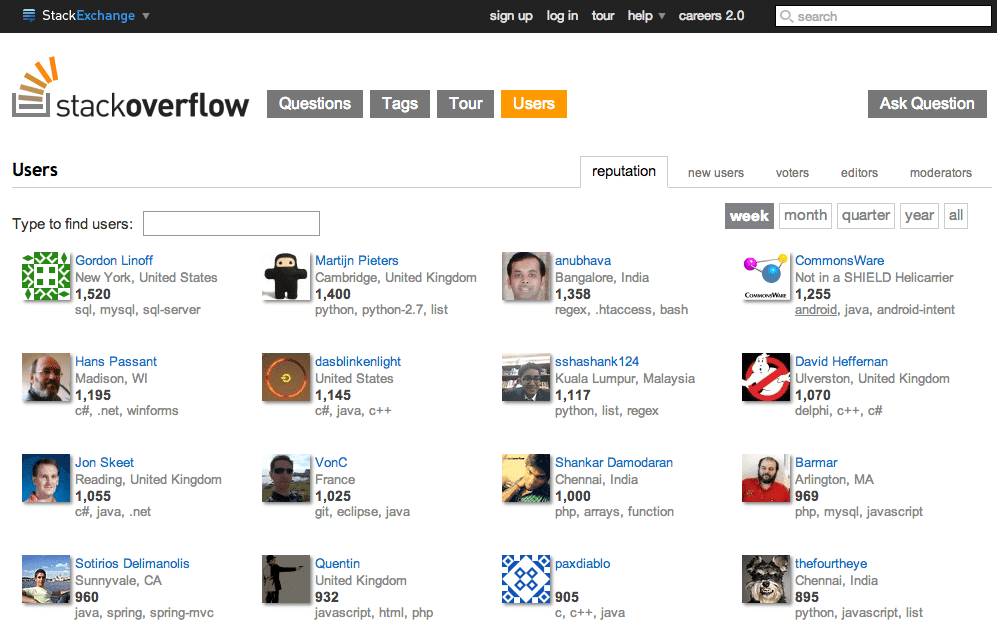Open the Barmar profile link
The image size is (997, 638).
pyautogui.click(x=816, y=462)
